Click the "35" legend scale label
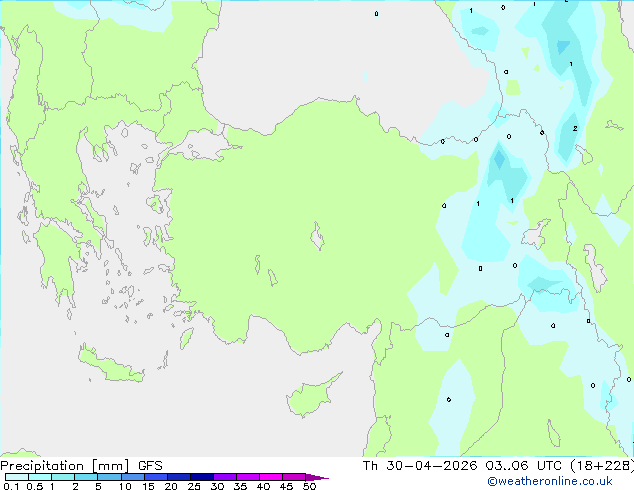This screenshot has width=634, height=490. (240, 486)
